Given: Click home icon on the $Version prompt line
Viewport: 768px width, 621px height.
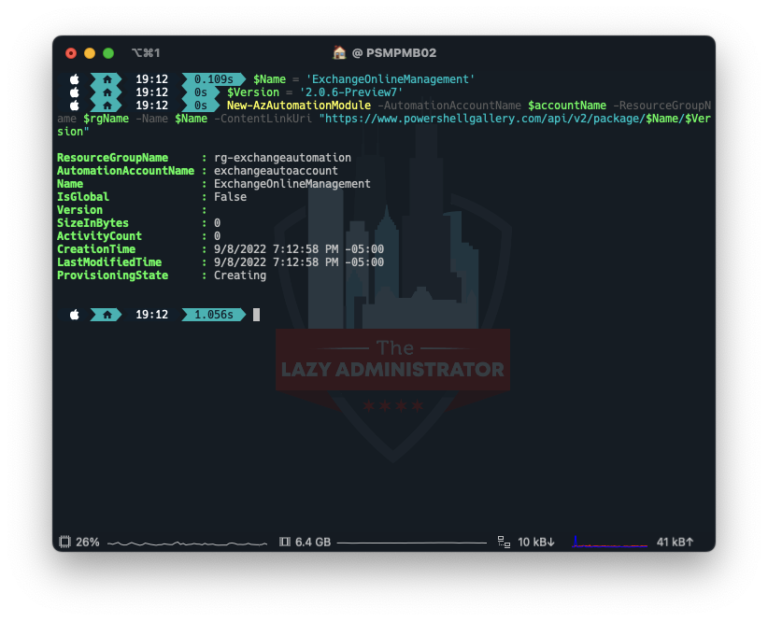Looking at the screenshot, I should (x=107, y=93).
